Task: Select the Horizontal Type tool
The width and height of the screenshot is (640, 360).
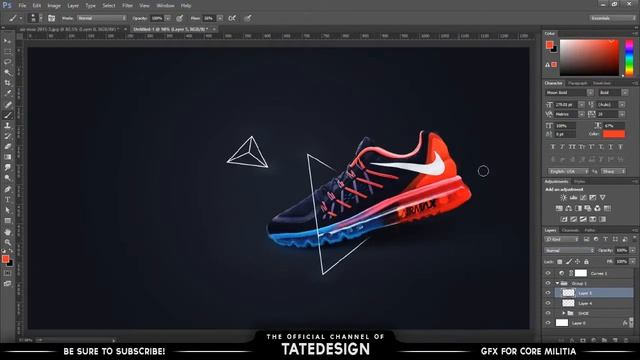Action: tap(7, 200)
